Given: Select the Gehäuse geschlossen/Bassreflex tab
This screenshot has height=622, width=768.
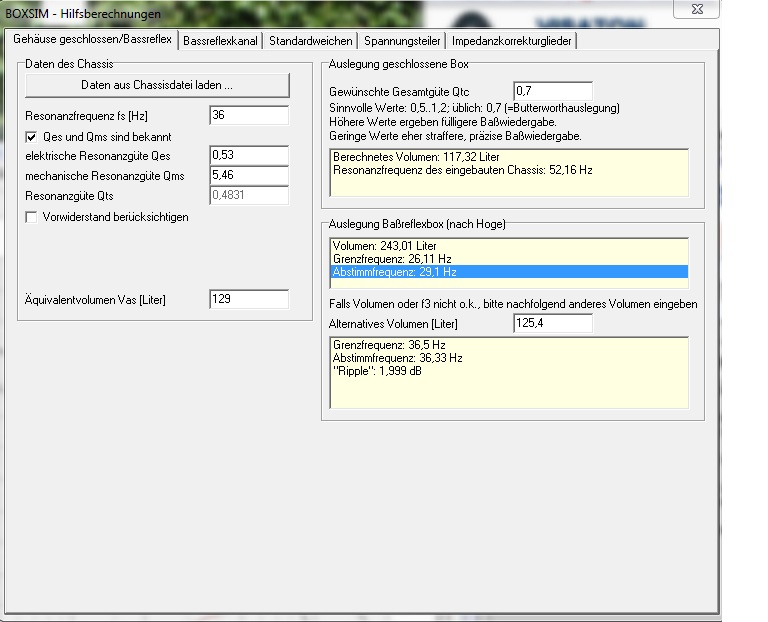Looking at the screenshot, I should (92, 39).
